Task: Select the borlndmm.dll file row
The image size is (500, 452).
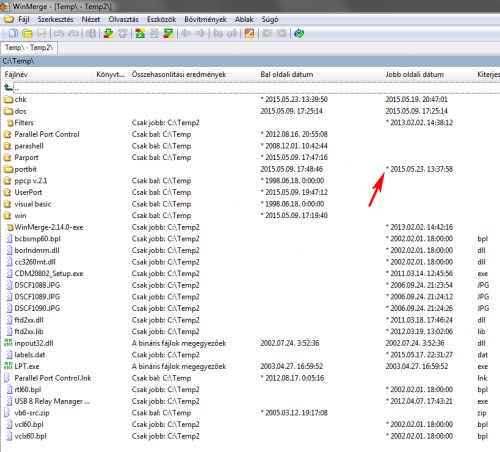Action: [250, 250]
